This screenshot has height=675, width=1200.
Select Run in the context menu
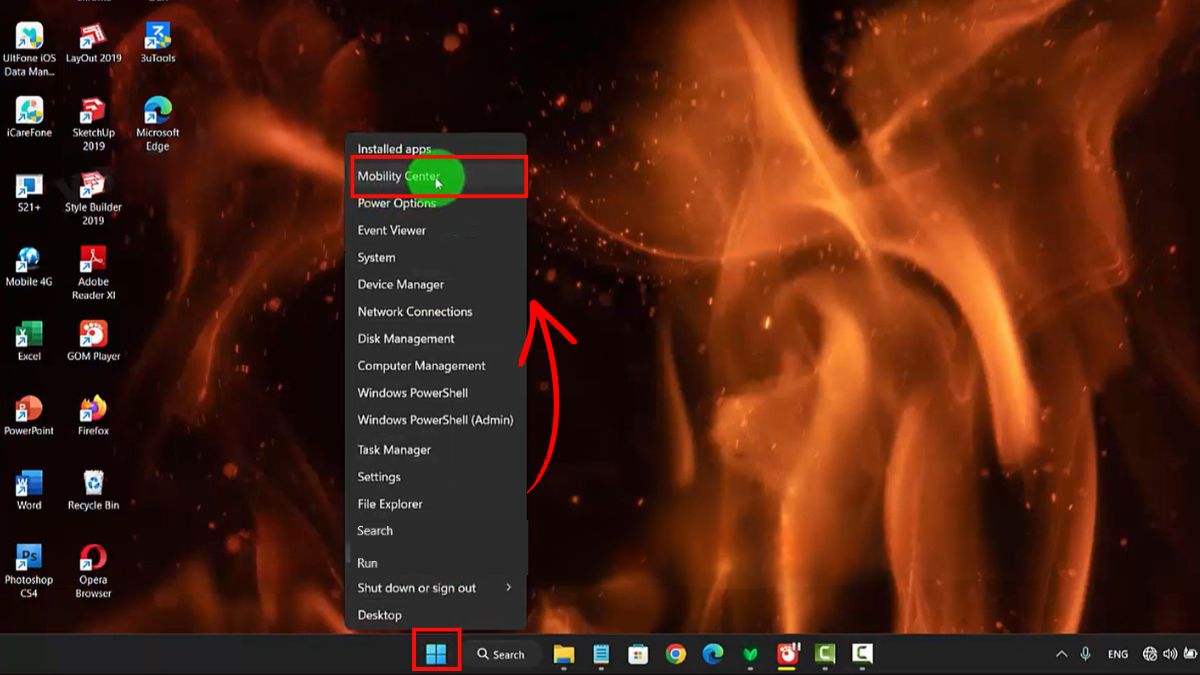click(x=436, y=563)
